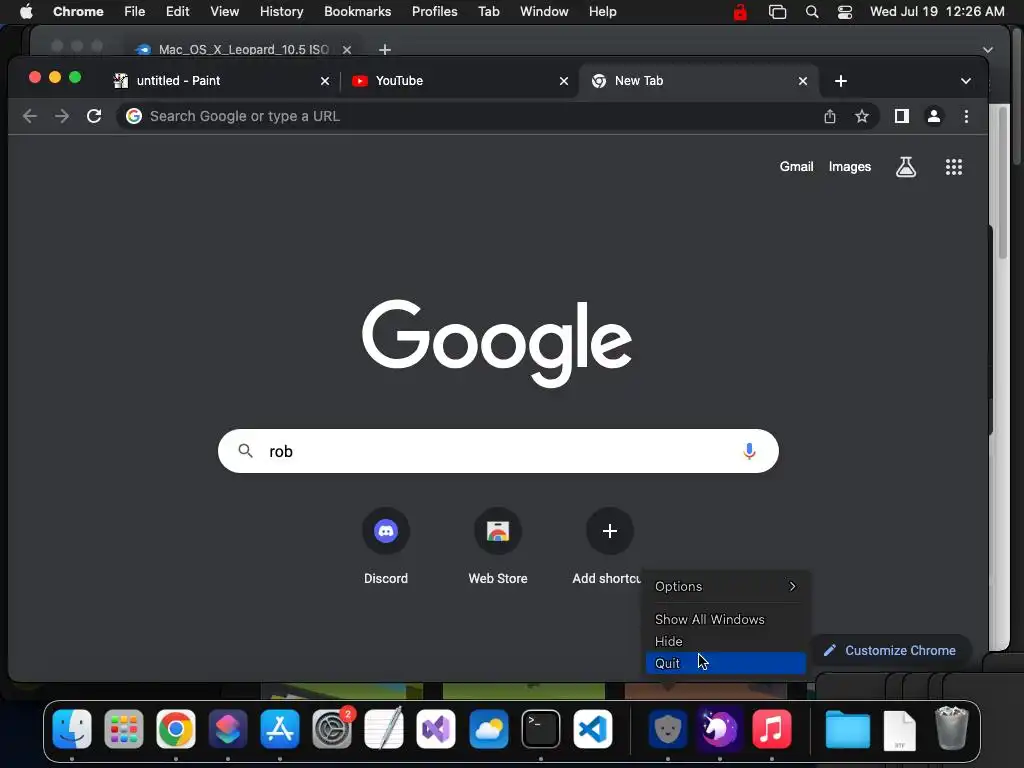Viewport: 1024px width, 768px height.
Task: Open Search Labs flask icon
Action: tap(906, 167)
